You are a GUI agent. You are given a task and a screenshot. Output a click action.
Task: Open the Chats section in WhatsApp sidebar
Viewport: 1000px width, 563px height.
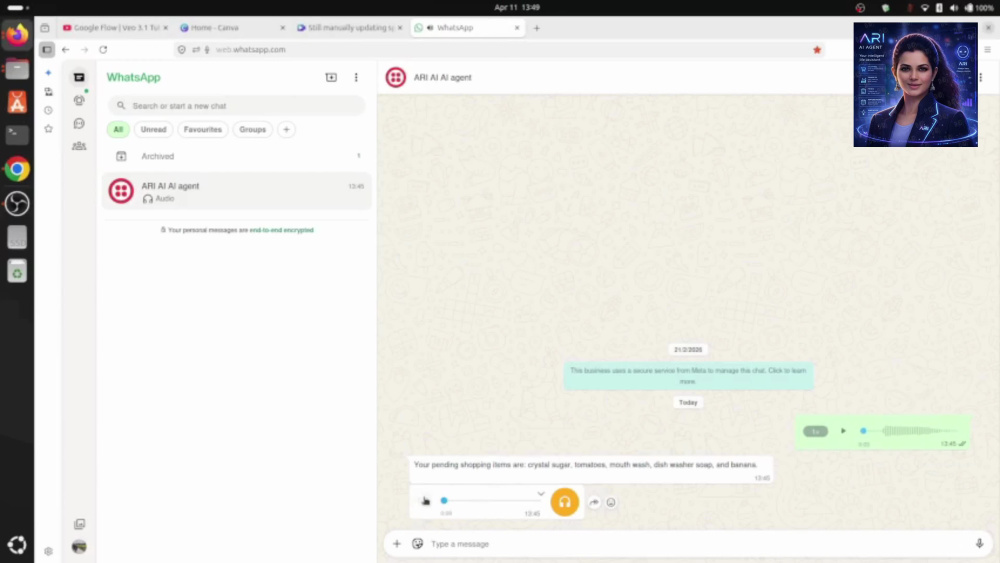79,77
